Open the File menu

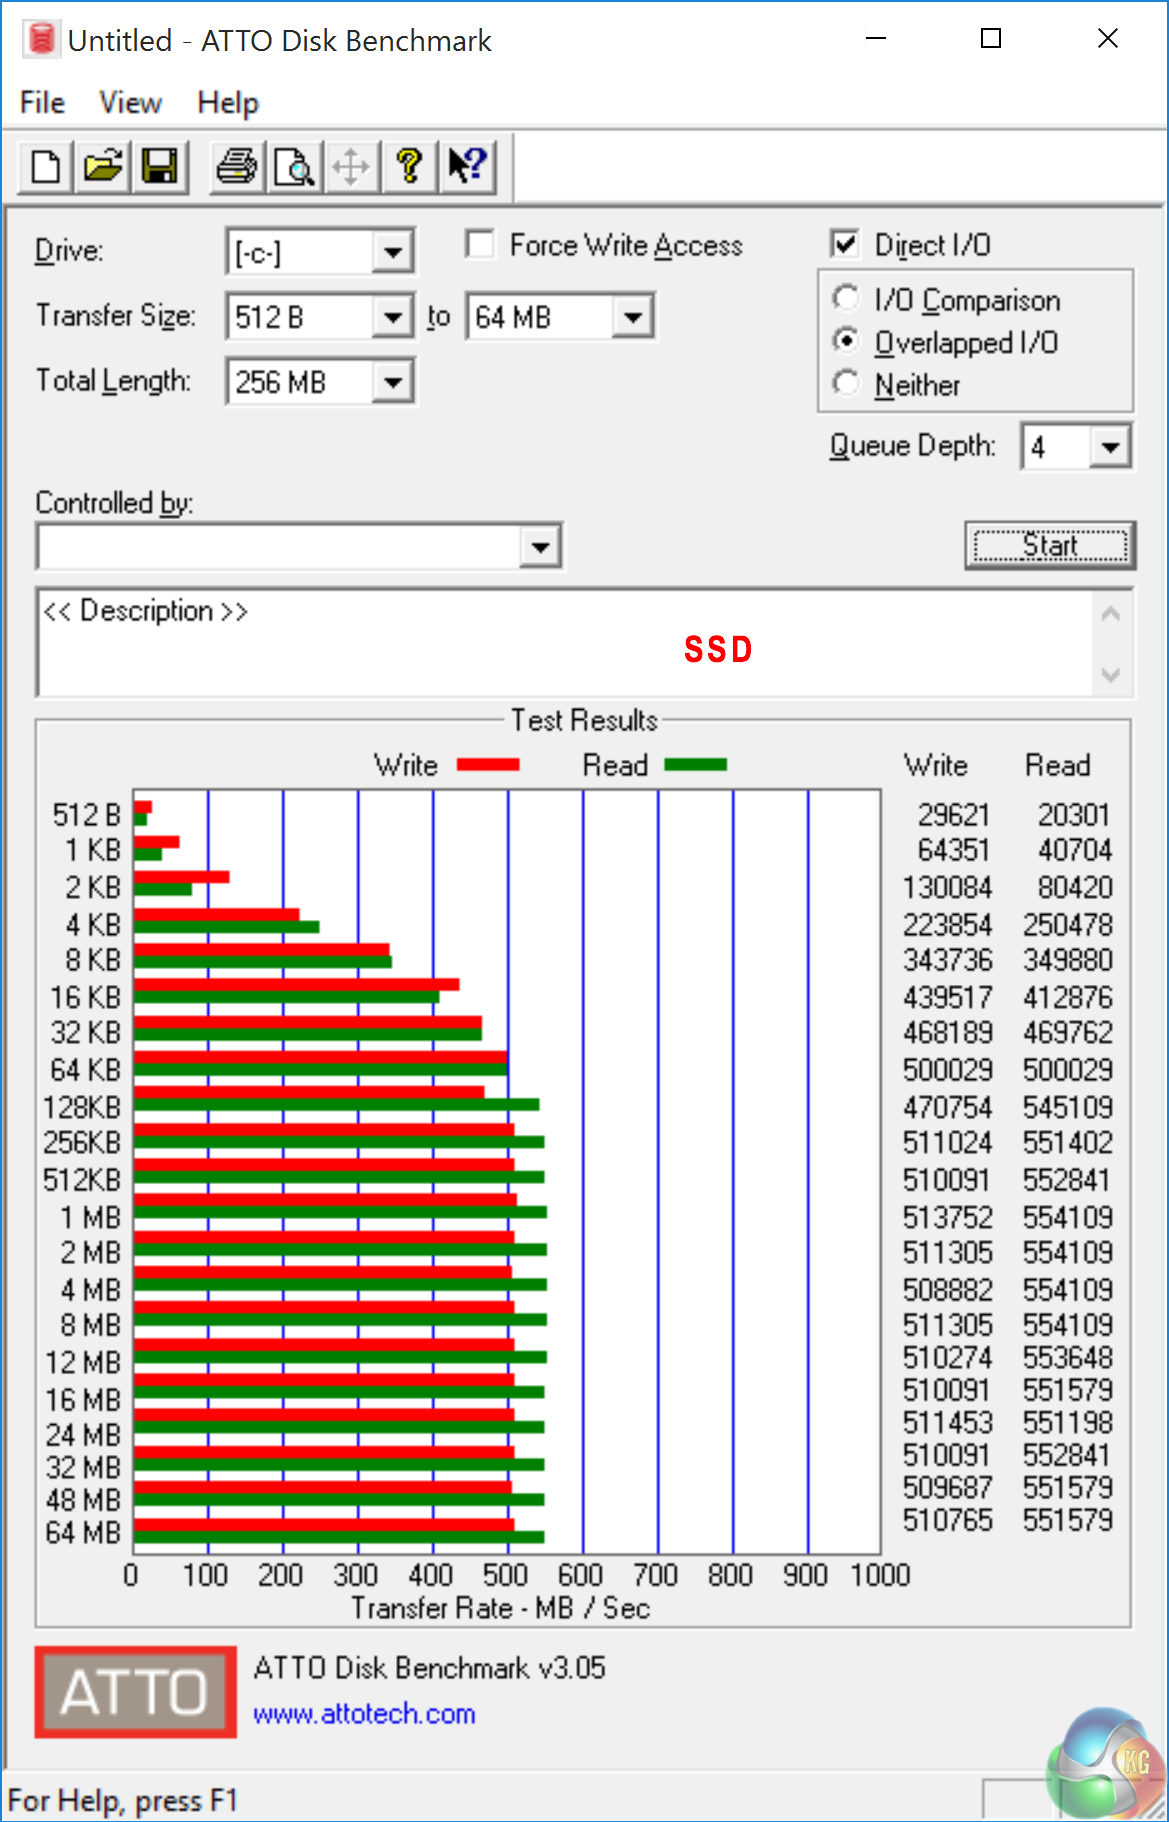42,103
